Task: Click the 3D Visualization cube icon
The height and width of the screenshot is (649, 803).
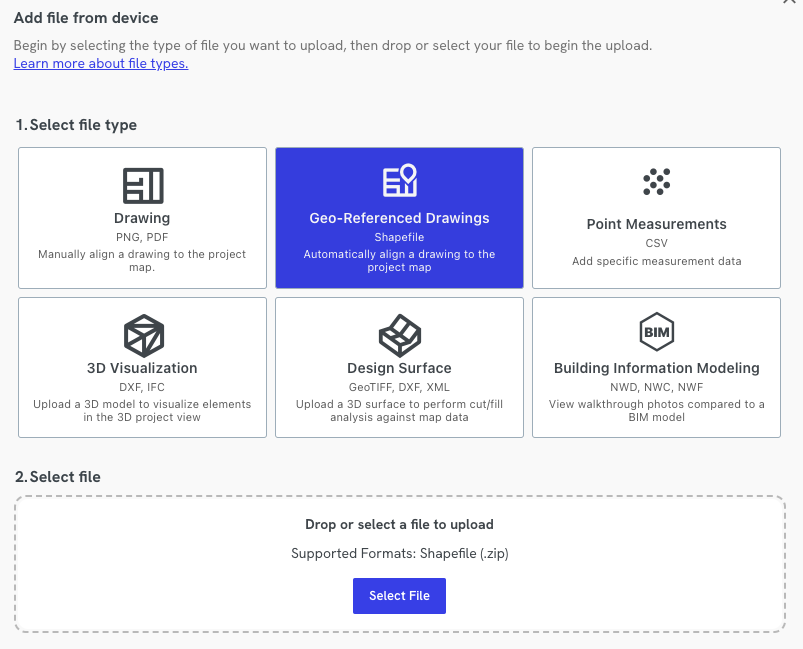Action: coord(143,335)
